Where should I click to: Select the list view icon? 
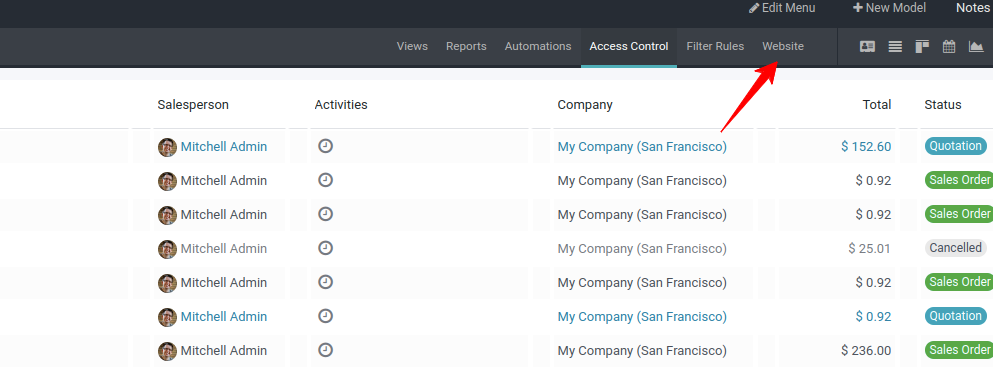pos(895,46)
